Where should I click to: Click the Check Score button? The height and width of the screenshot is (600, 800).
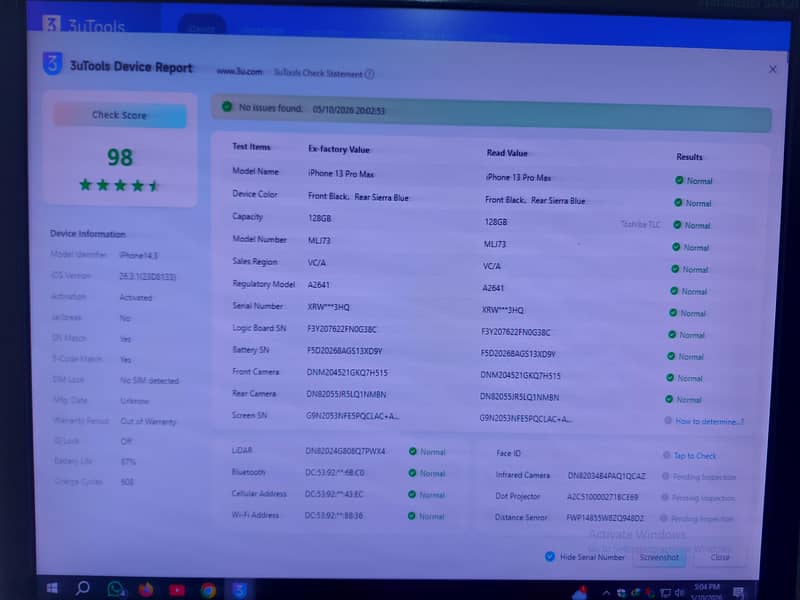point(120,115)
